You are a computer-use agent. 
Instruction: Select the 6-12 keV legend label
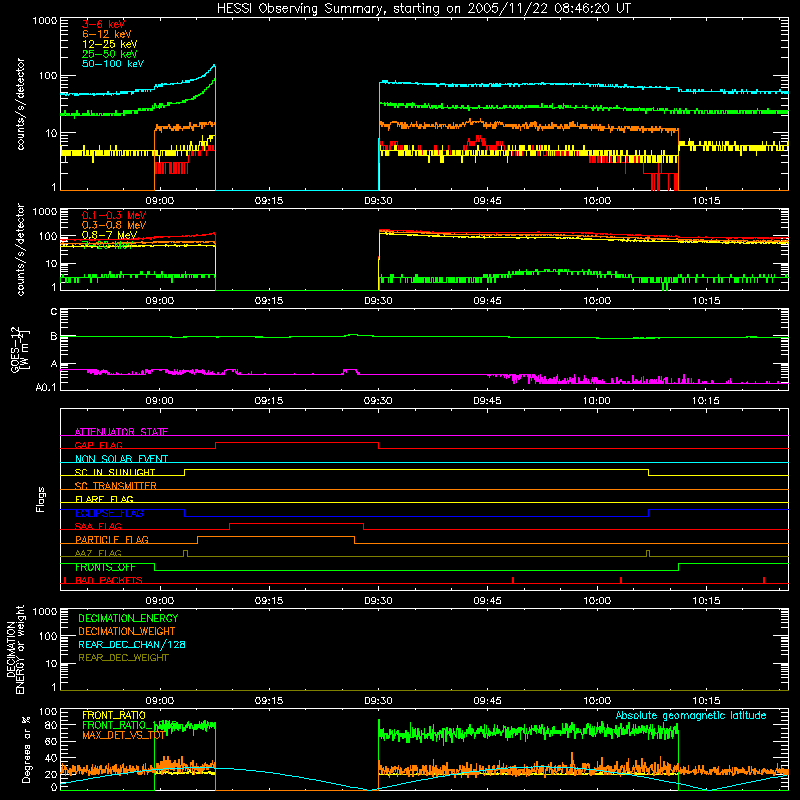pyautogui.click(x=107, y=34)
